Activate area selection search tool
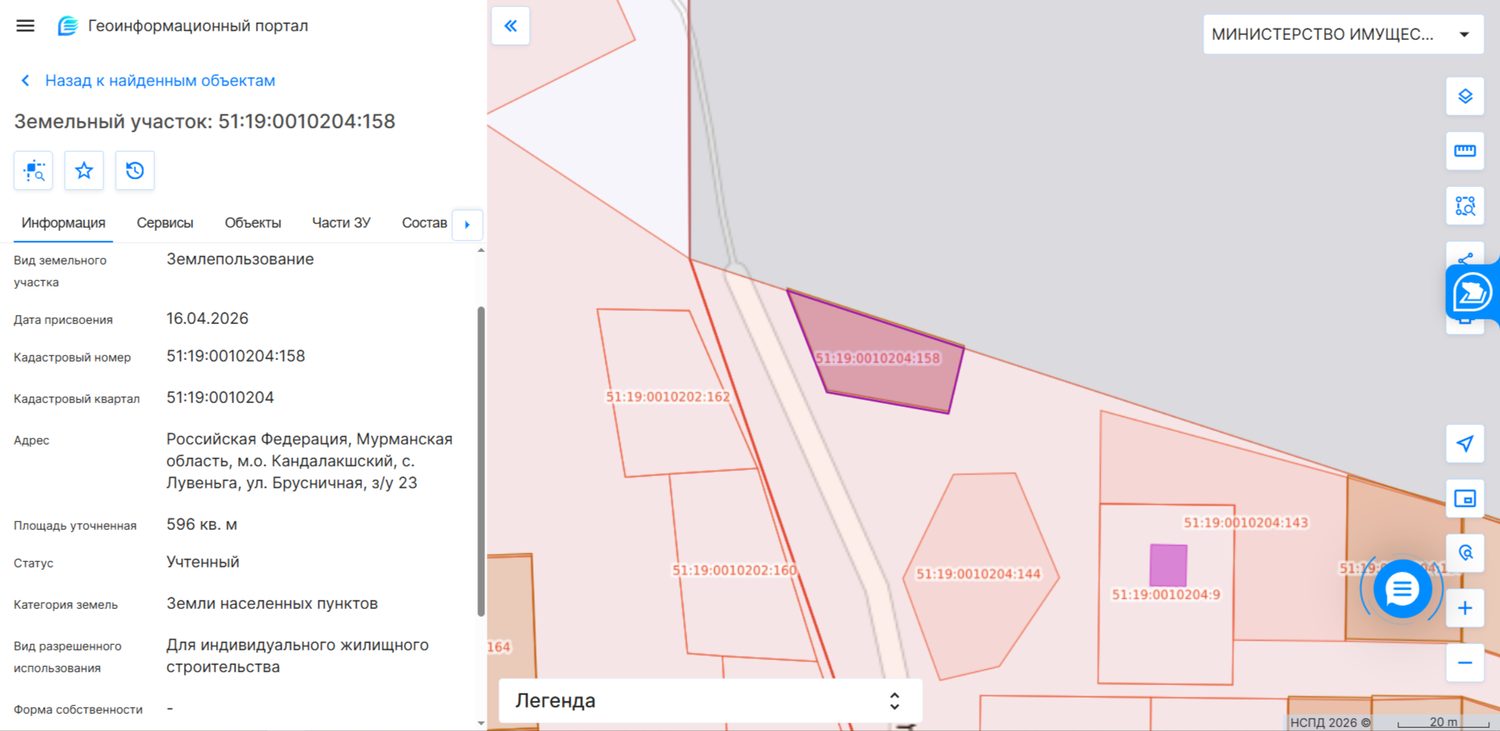Screen dimensions: 1500x731 pos(1465,206)
